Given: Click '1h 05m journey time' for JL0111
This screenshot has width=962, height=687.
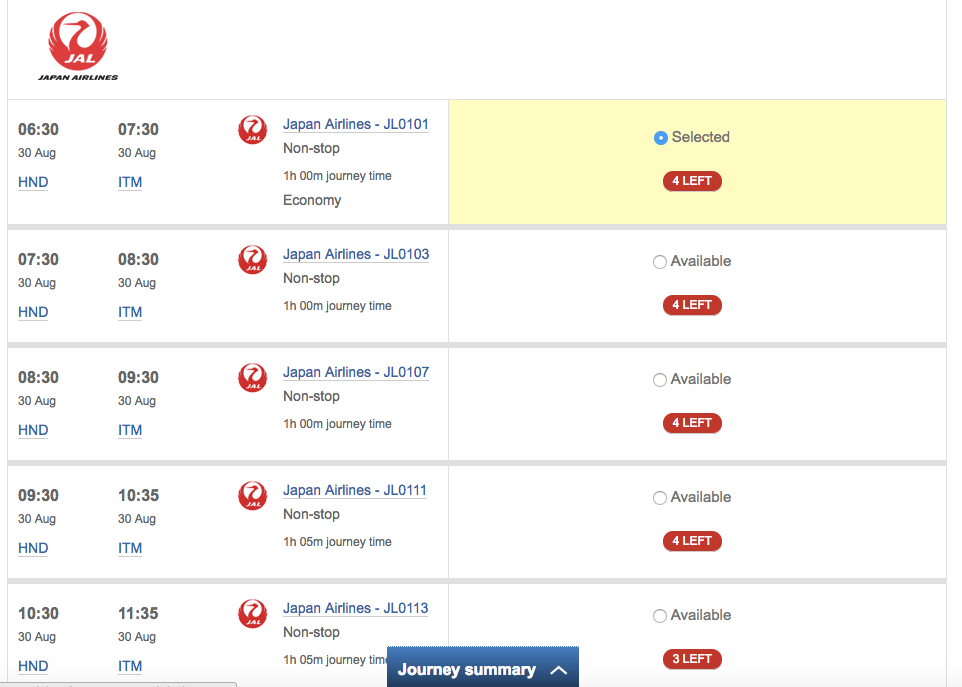Looking at the screenshot, I should tap(337, 542).
